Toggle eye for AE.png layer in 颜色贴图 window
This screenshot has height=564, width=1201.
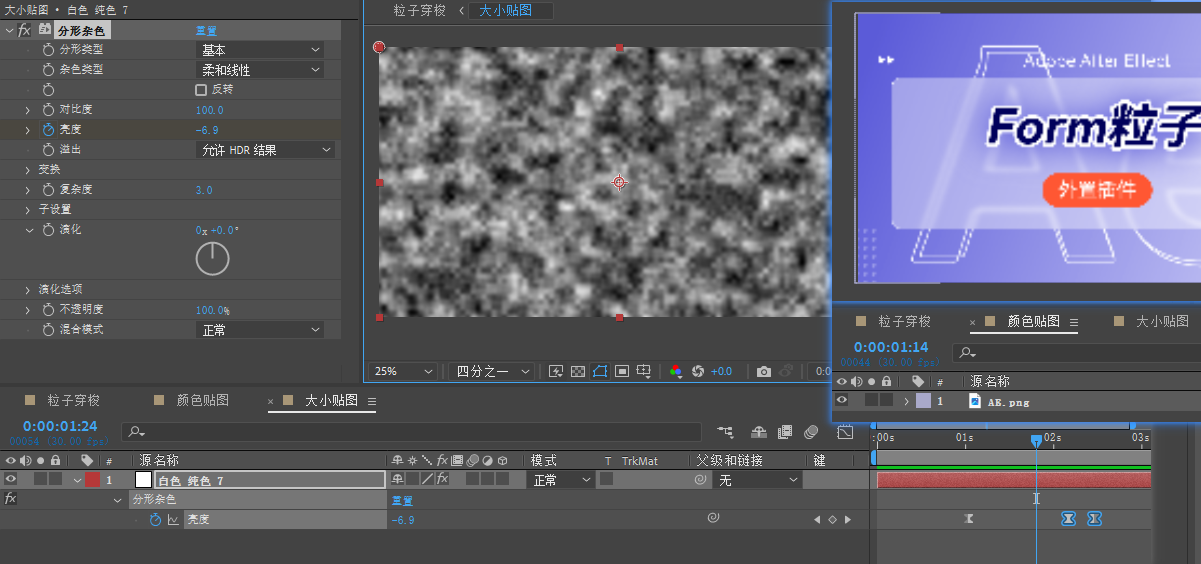point(842,401)
